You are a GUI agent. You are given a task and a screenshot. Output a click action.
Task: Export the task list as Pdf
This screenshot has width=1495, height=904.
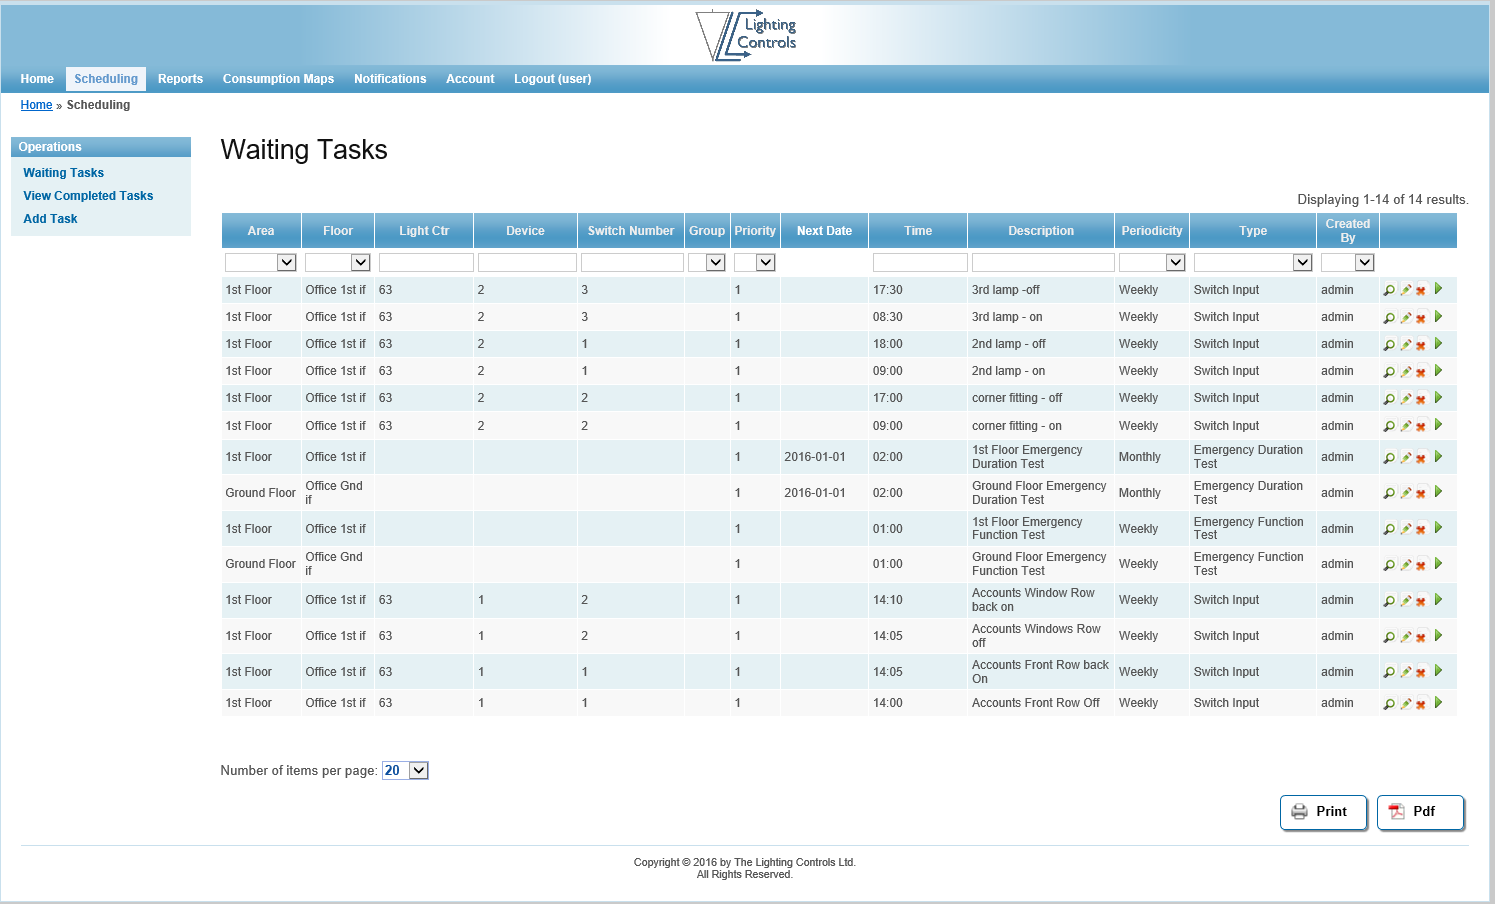[1420, 812]
